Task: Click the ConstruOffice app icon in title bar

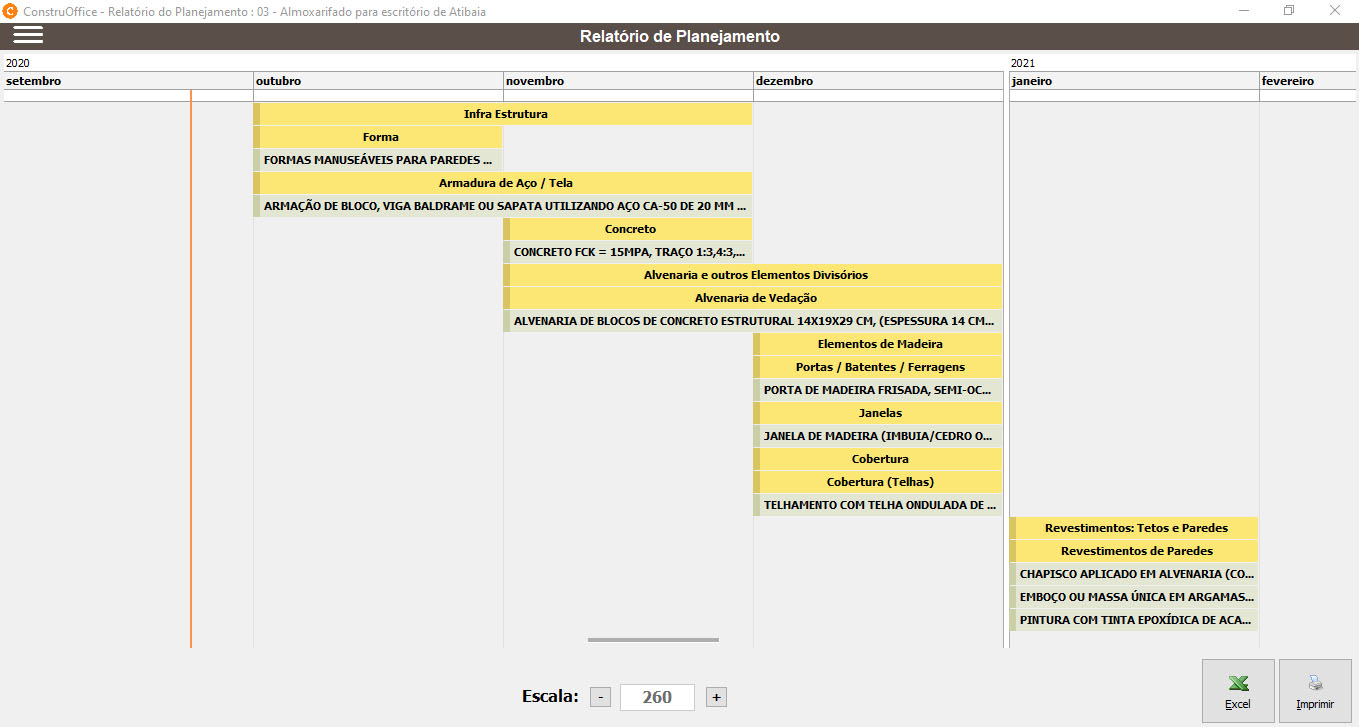Action: (12, 11)
